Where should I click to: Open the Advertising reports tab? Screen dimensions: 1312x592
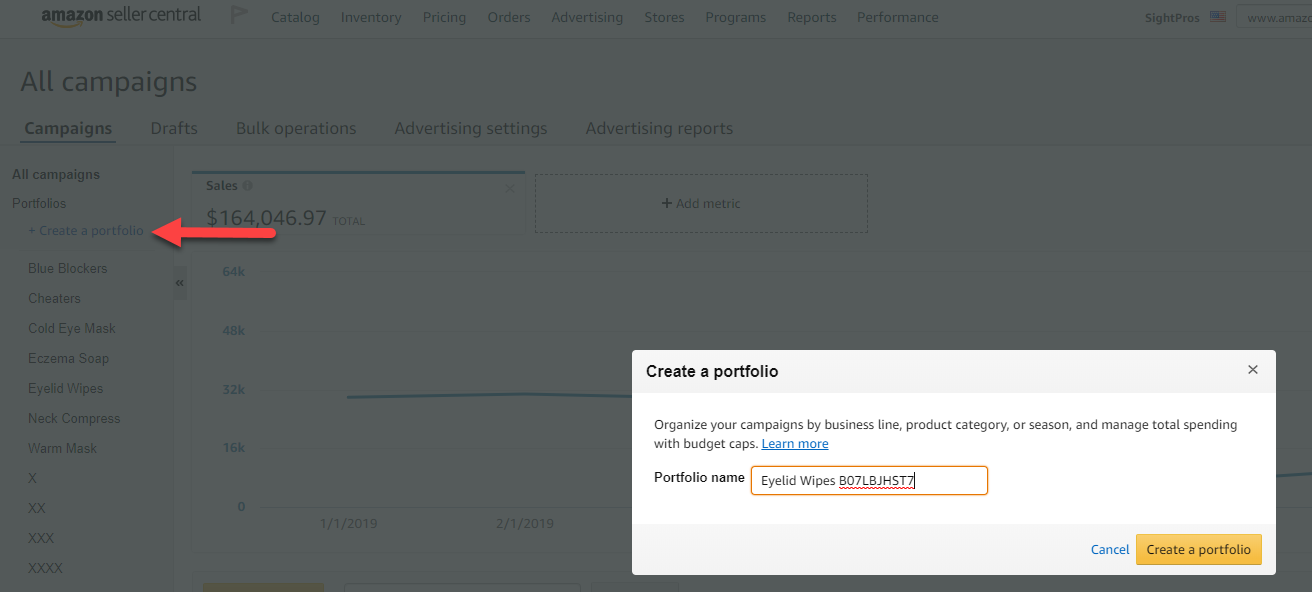(659, 128)
